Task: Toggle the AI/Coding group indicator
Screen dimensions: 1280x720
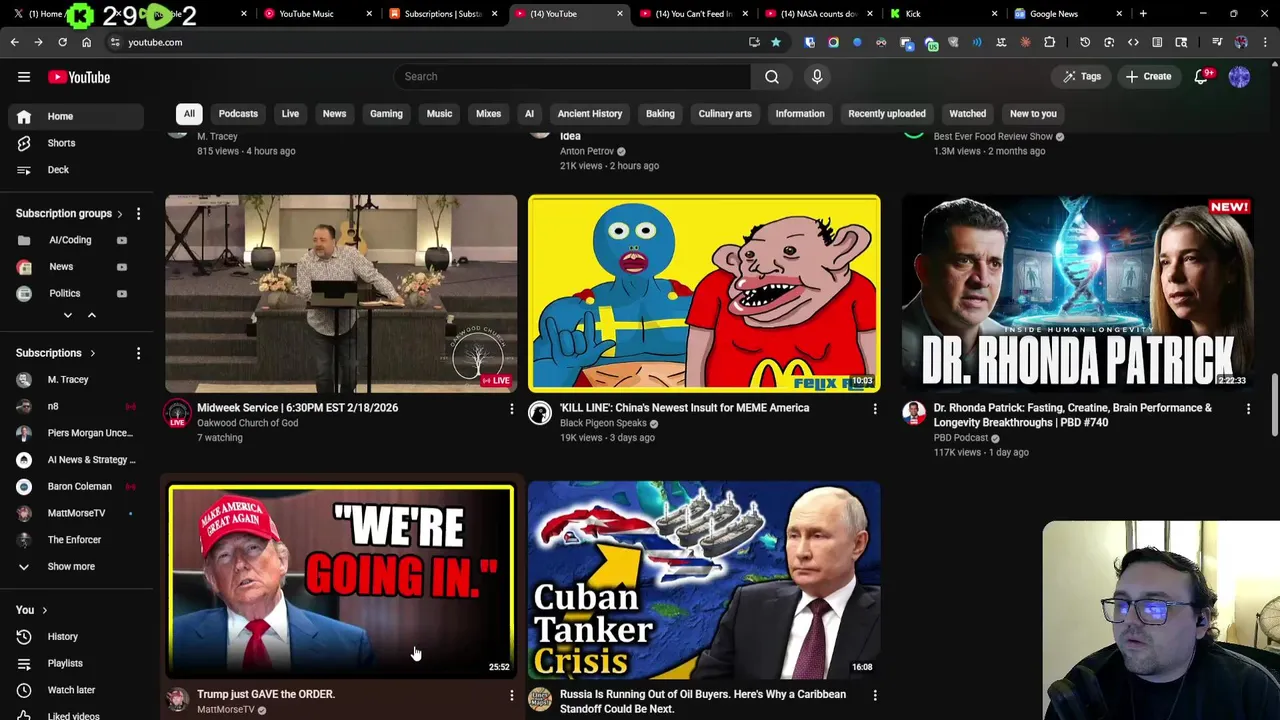Action: click(x=122, y=240)
